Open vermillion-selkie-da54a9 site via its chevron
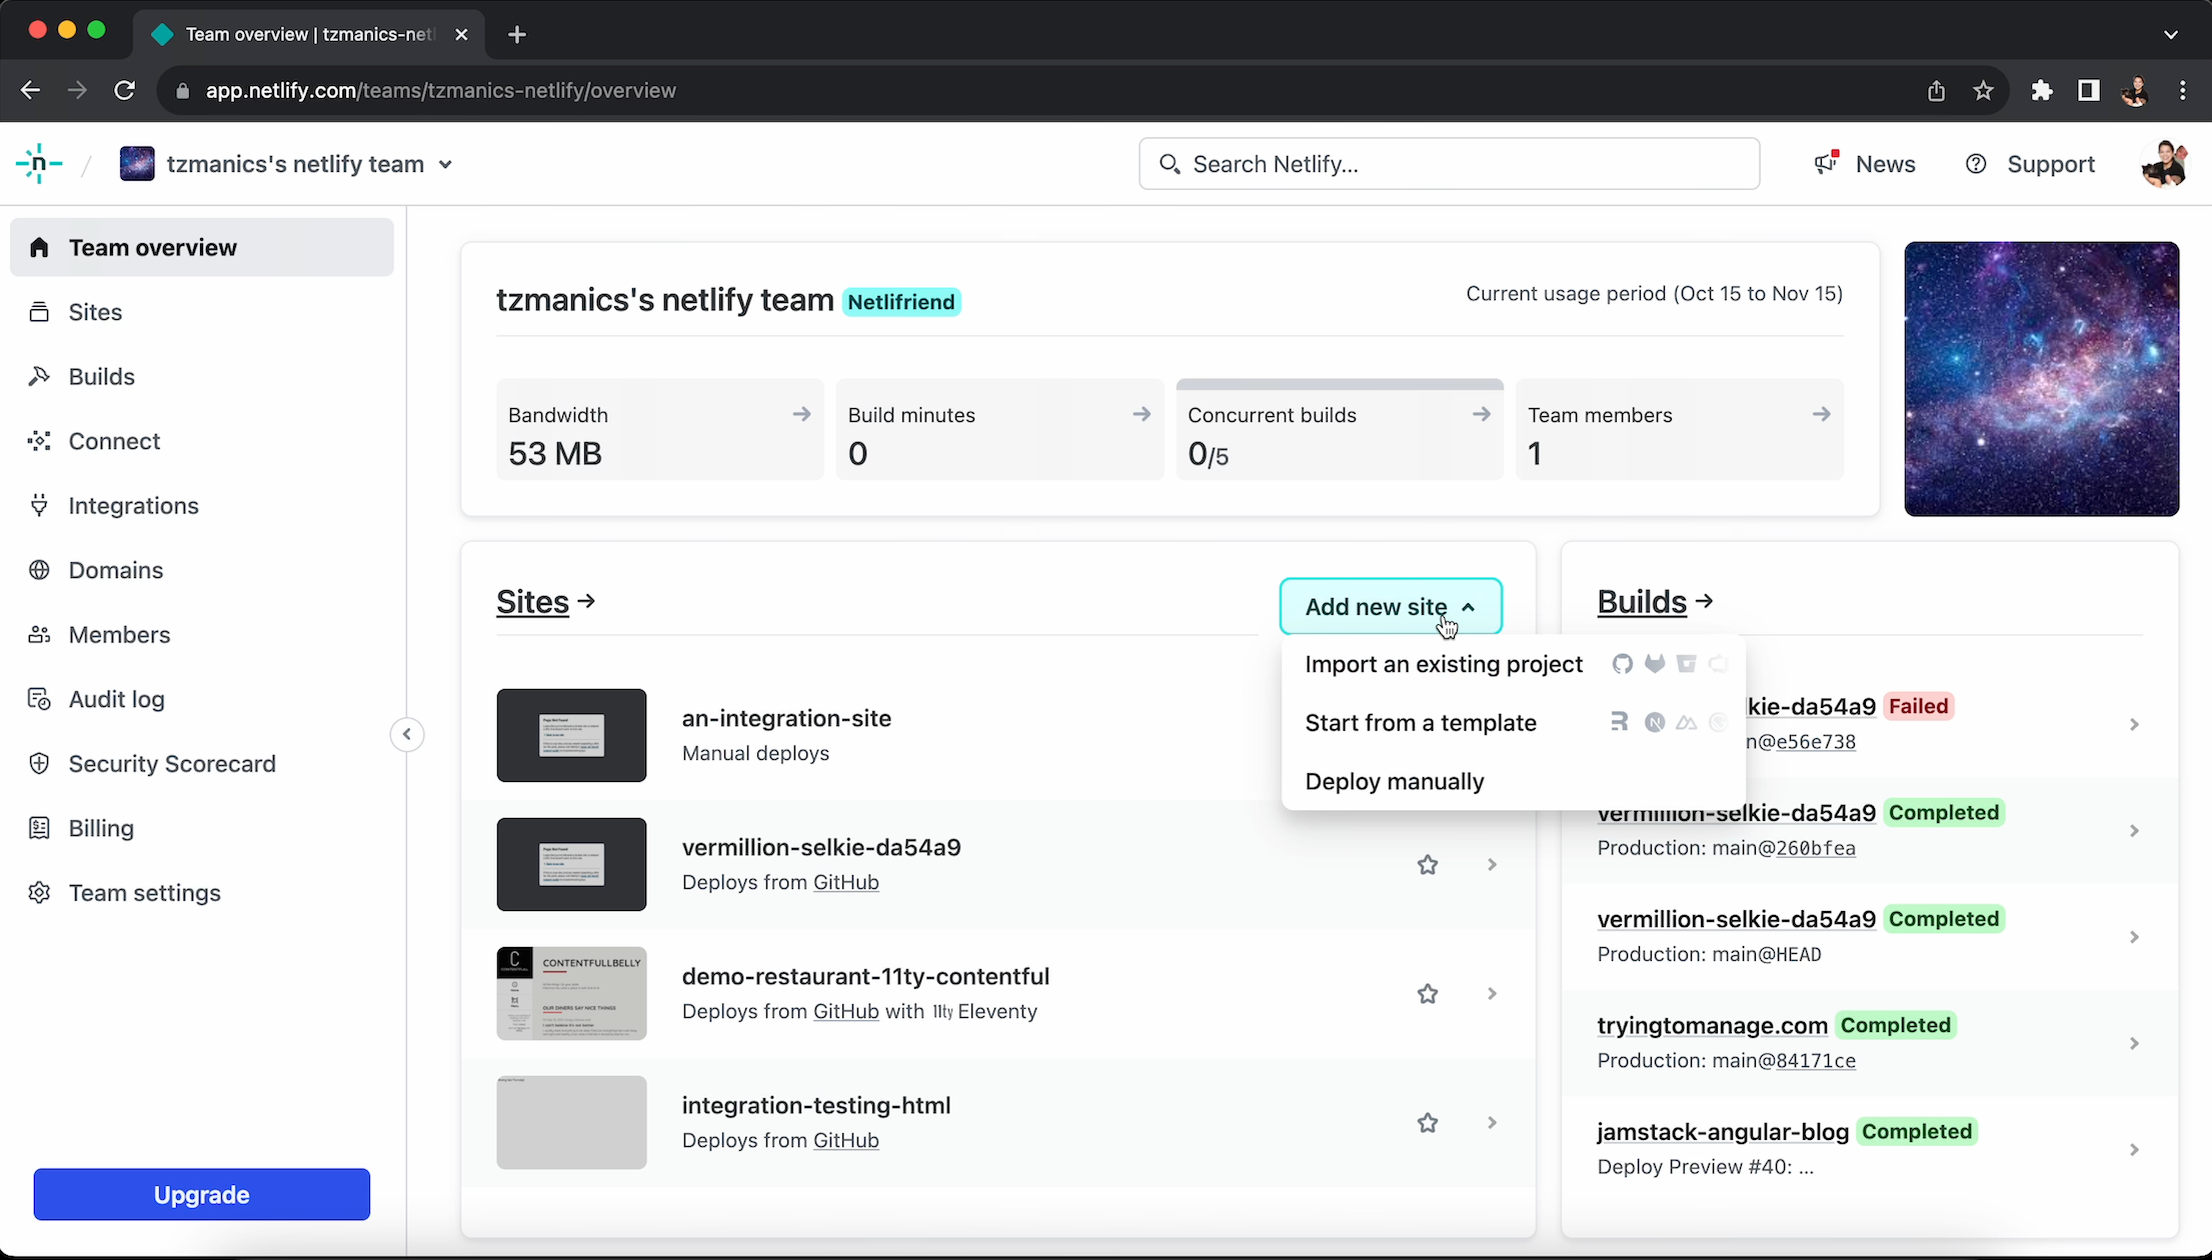 coord(1492,864)
